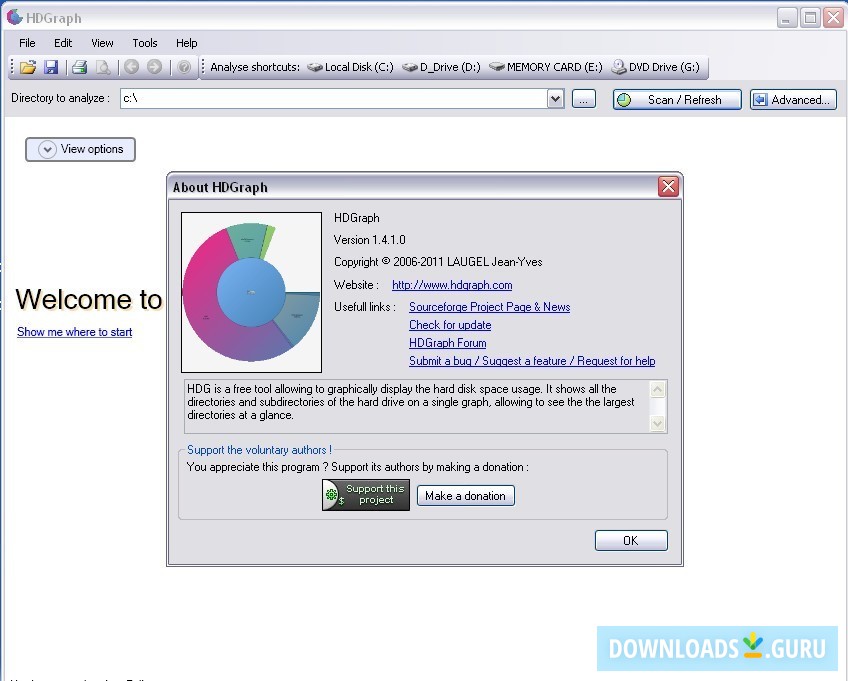Screen dimensions: 848x681
Task: Click Submit a bug / Suggest a feature link
Action: [532, 361]
